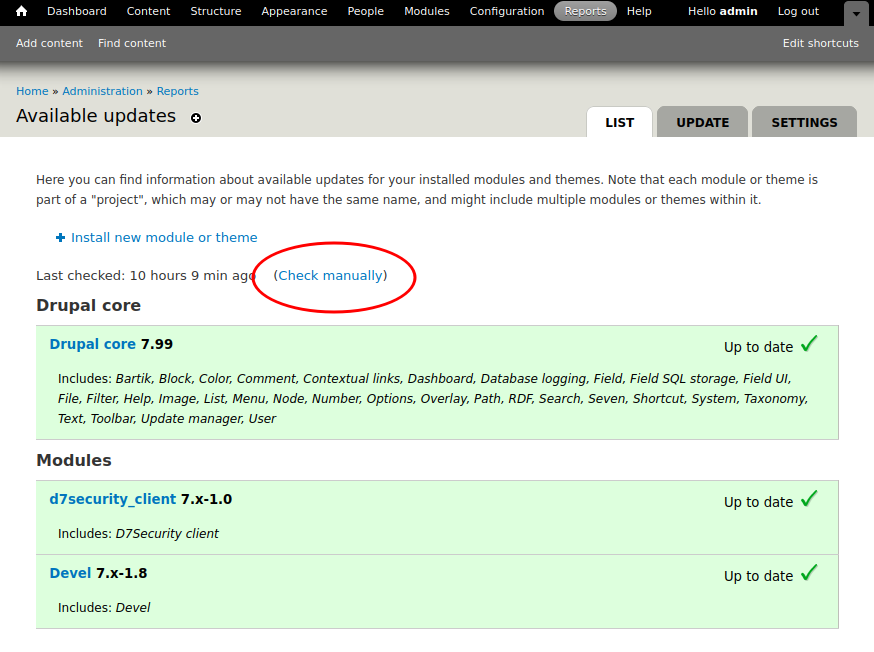Image resolution: width=874 pixels, height=652 pixels.
Task: Switch to the List tab
Action: click(x=619, y=122)
